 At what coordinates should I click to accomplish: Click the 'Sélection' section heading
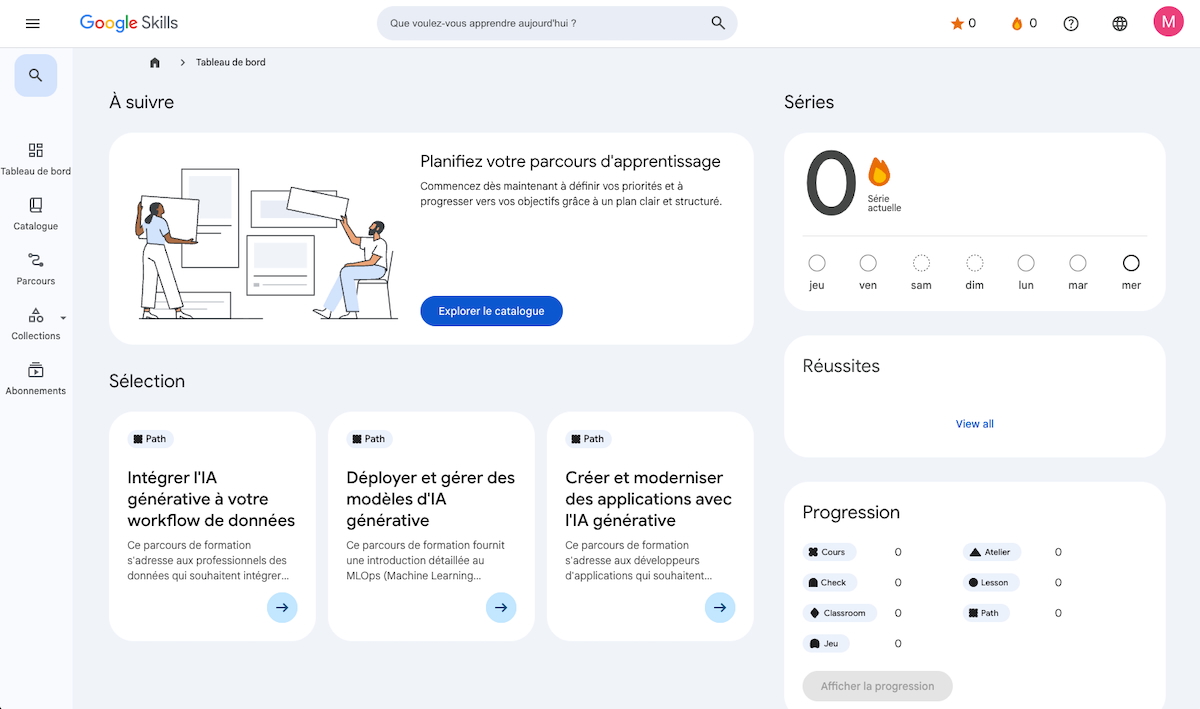[147, 381]
